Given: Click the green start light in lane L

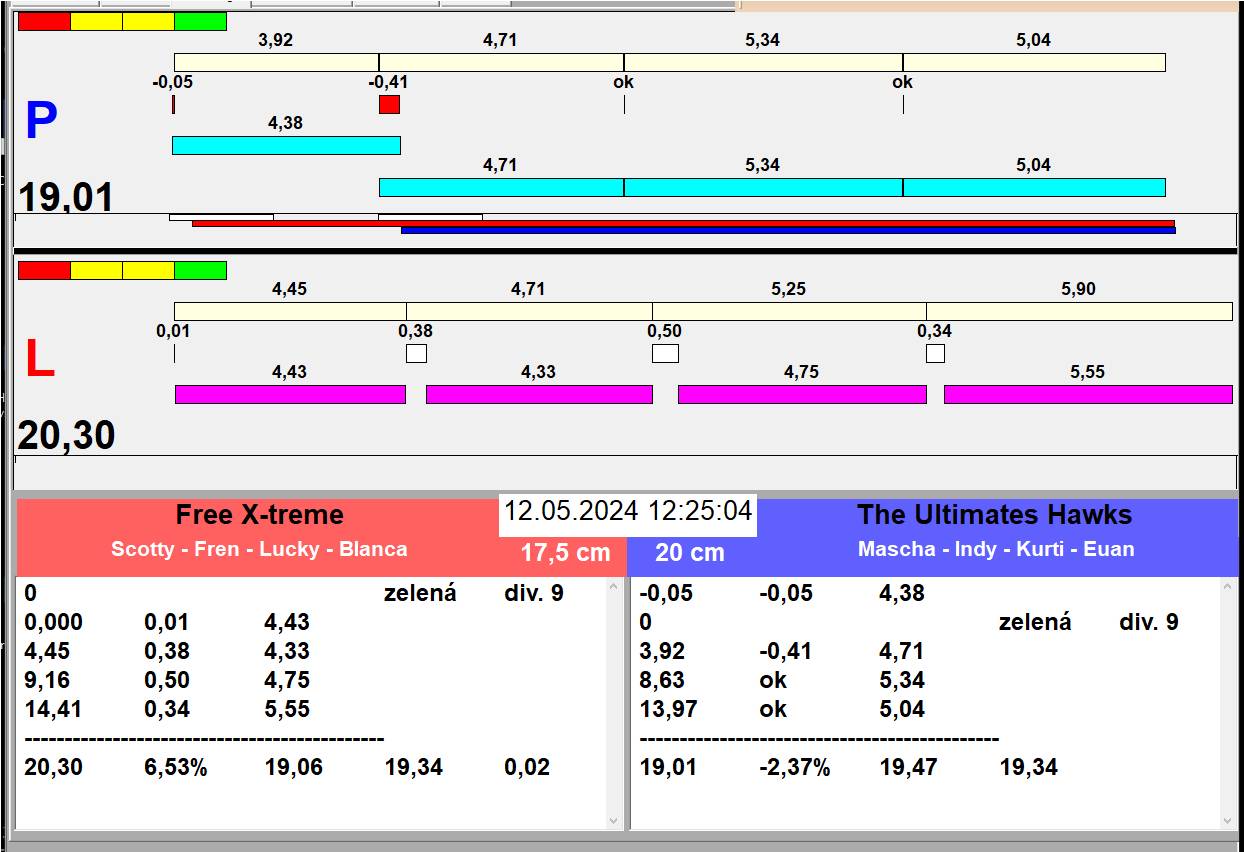Looking at the screenshot, I should tap(200, 270).
